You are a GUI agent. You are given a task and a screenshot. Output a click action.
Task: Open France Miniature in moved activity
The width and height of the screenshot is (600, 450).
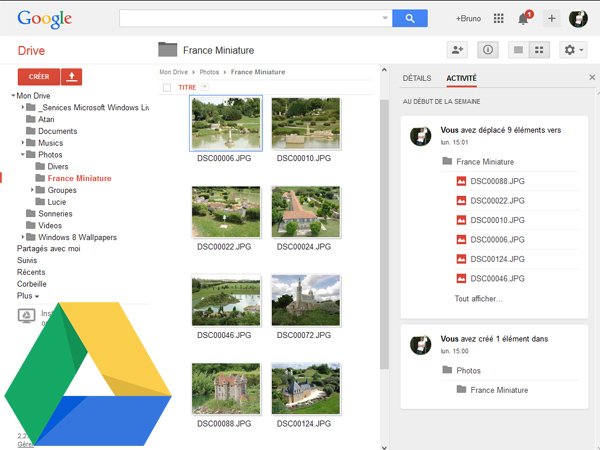(x=478, y=161)
